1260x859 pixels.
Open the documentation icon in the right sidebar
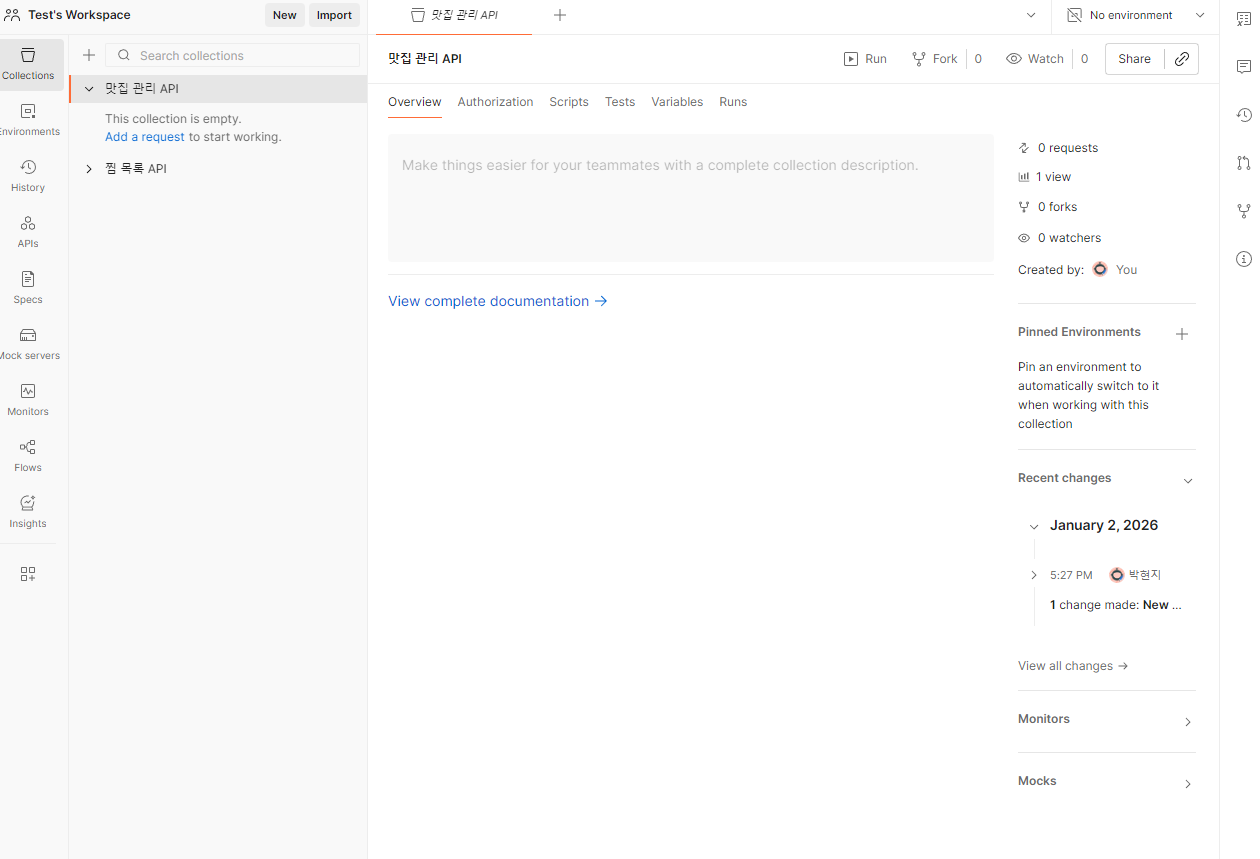(1244, 19)
